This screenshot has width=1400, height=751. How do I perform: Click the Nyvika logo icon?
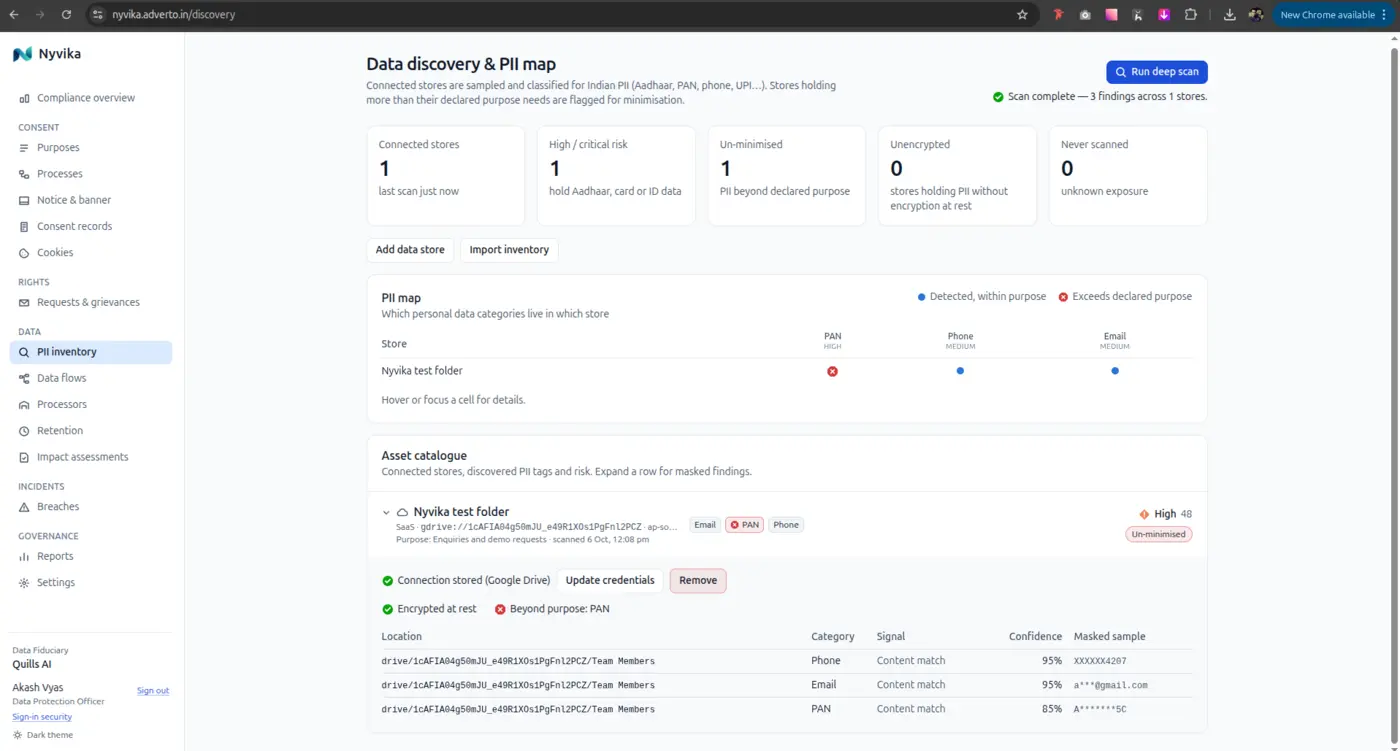[22, 54]
